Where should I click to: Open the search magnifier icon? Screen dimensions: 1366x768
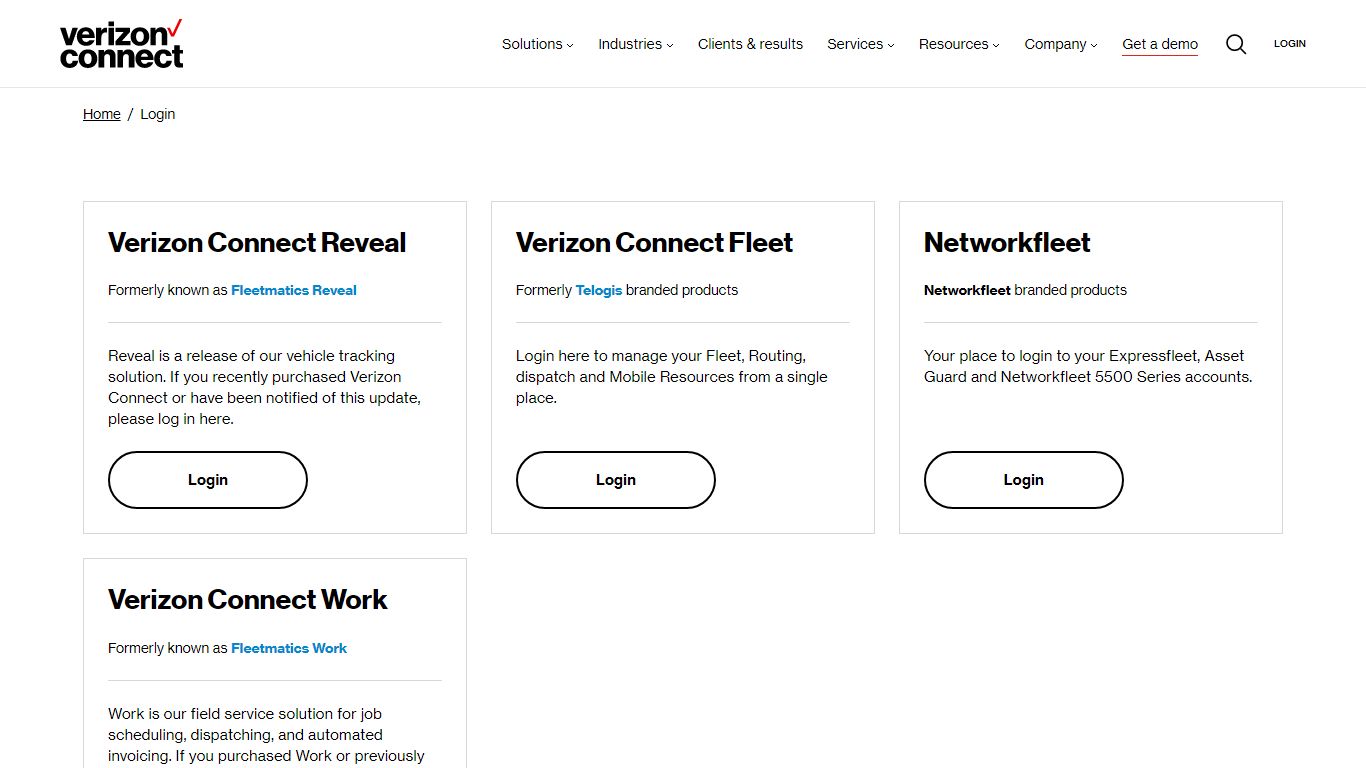1236,44
